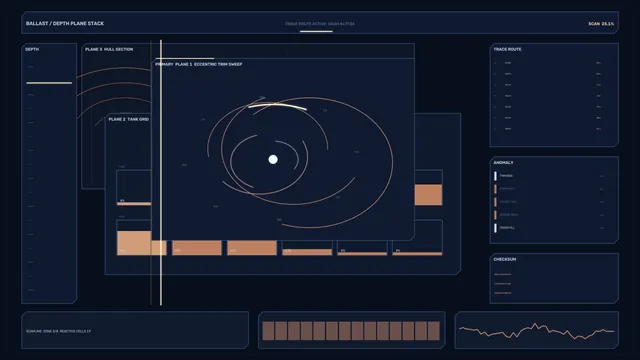Screen dimensions: 640x360
Task: Select the first cell in the reactive cell strip
Action: (268, 331)
